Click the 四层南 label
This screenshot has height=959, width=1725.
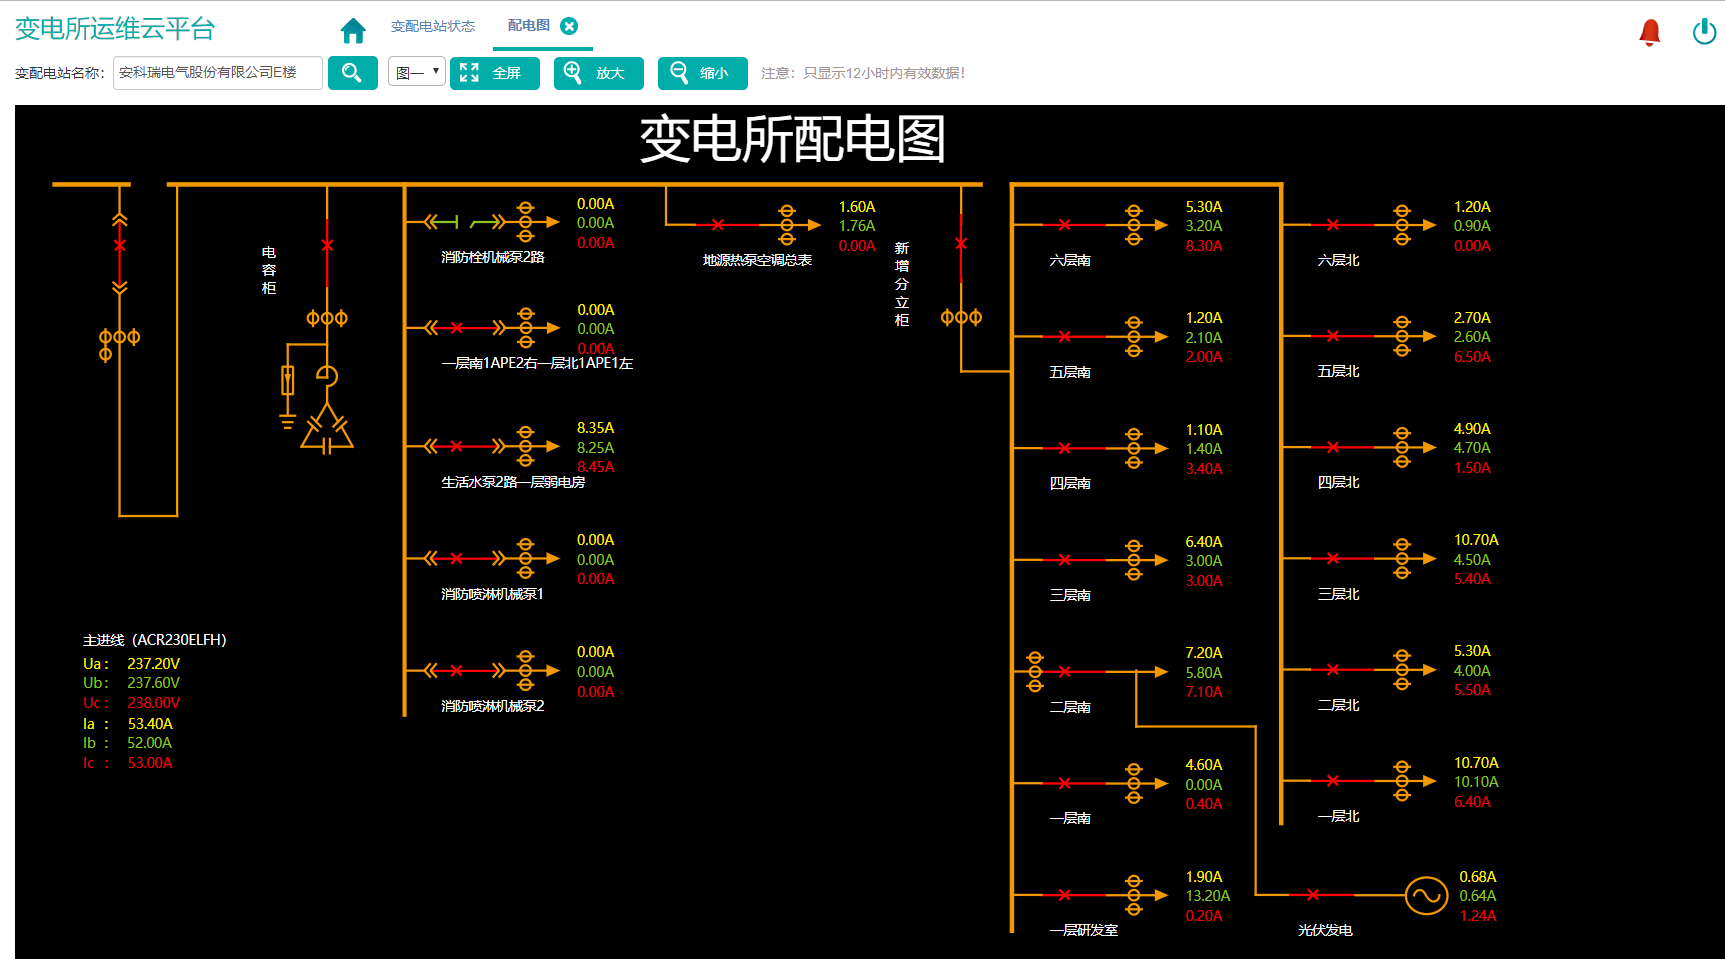pyautogui.click(x=1070, y=484)
